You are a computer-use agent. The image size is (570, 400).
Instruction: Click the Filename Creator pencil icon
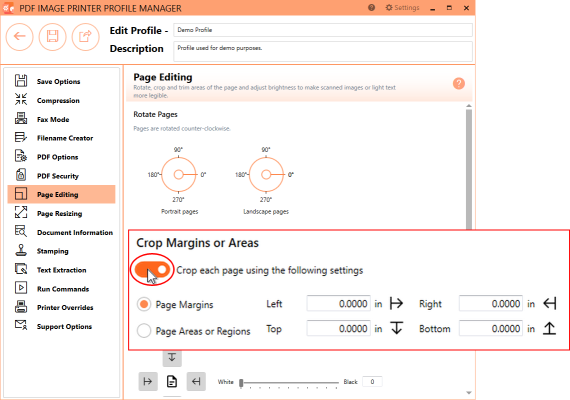coord(21,137)
